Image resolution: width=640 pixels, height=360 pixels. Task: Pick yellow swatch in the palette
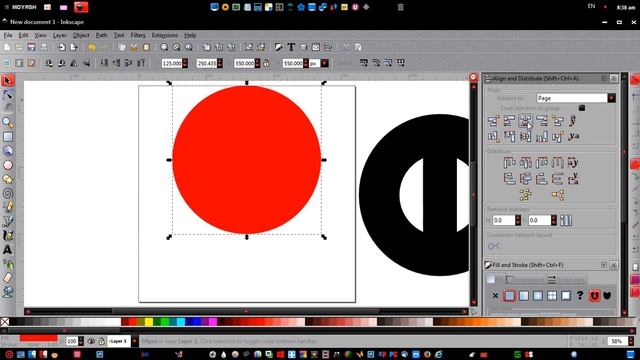tap(149, 322)
